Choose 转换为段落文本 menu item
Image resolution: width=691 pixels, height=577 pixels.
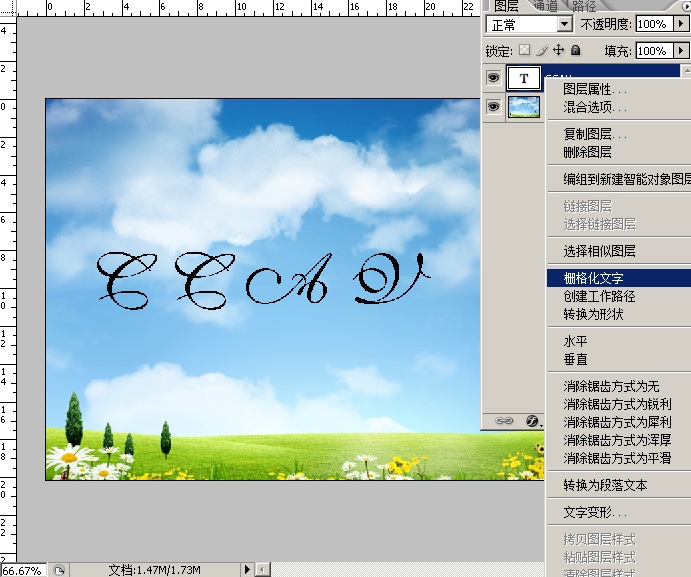[x=605, y=485]
